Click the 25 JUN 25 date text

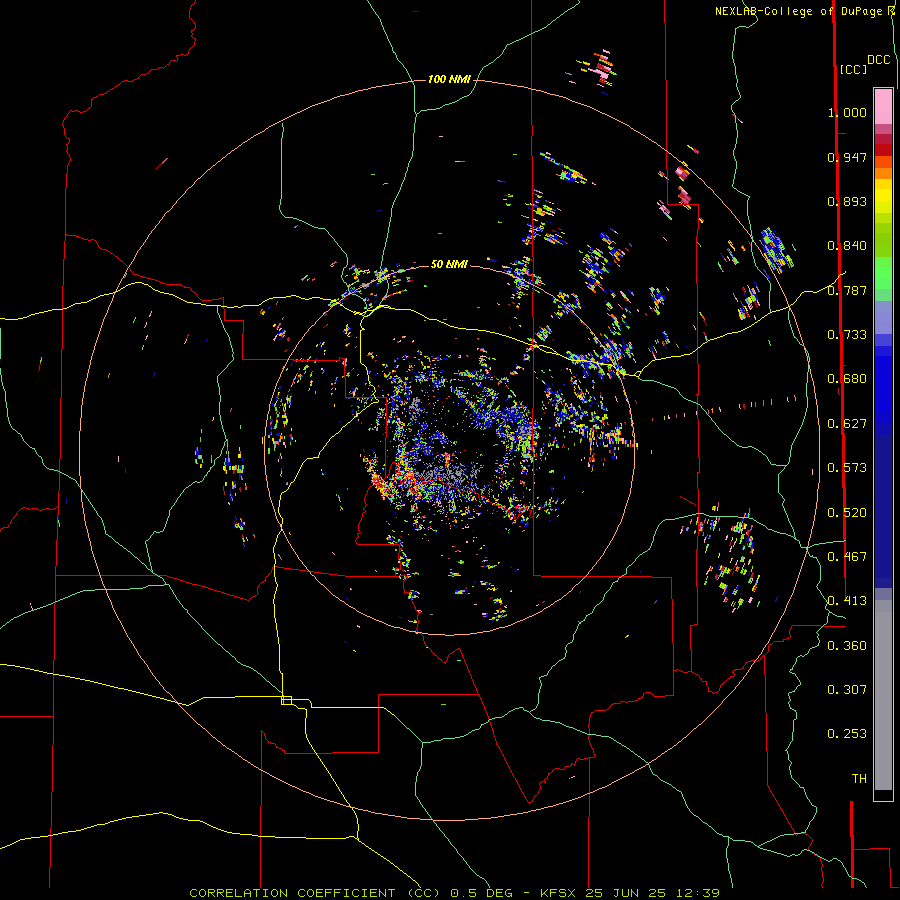click(626, 893)
